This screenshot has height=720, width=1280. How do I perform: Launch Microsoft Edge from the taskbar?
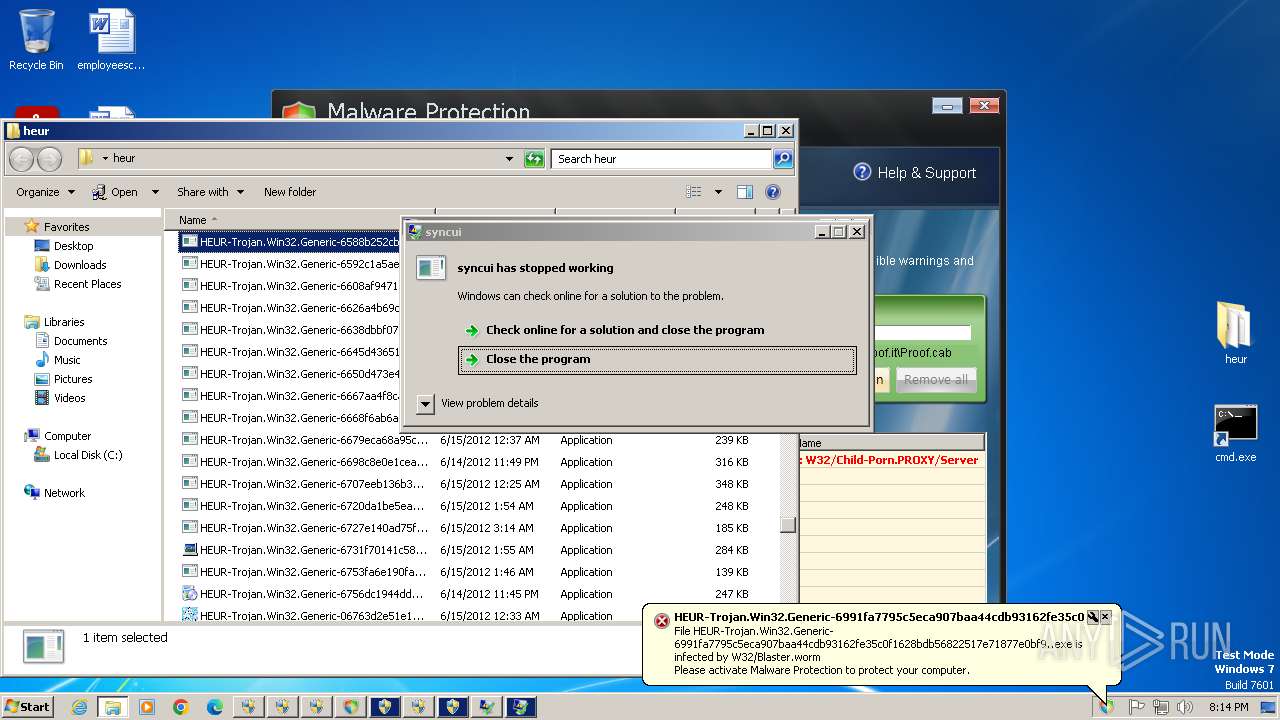215,707
